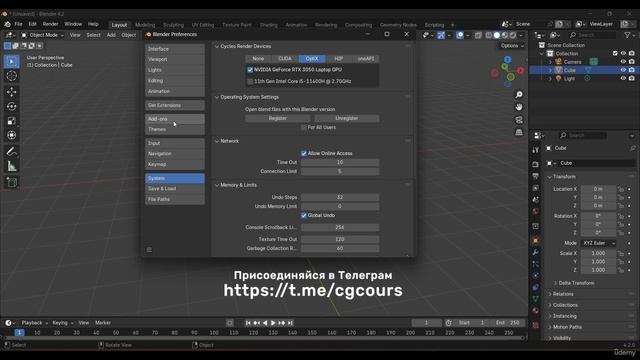Viewport: 640px width, 360px height.
Task: Select the Transform tool
Action: coord(11,135)
